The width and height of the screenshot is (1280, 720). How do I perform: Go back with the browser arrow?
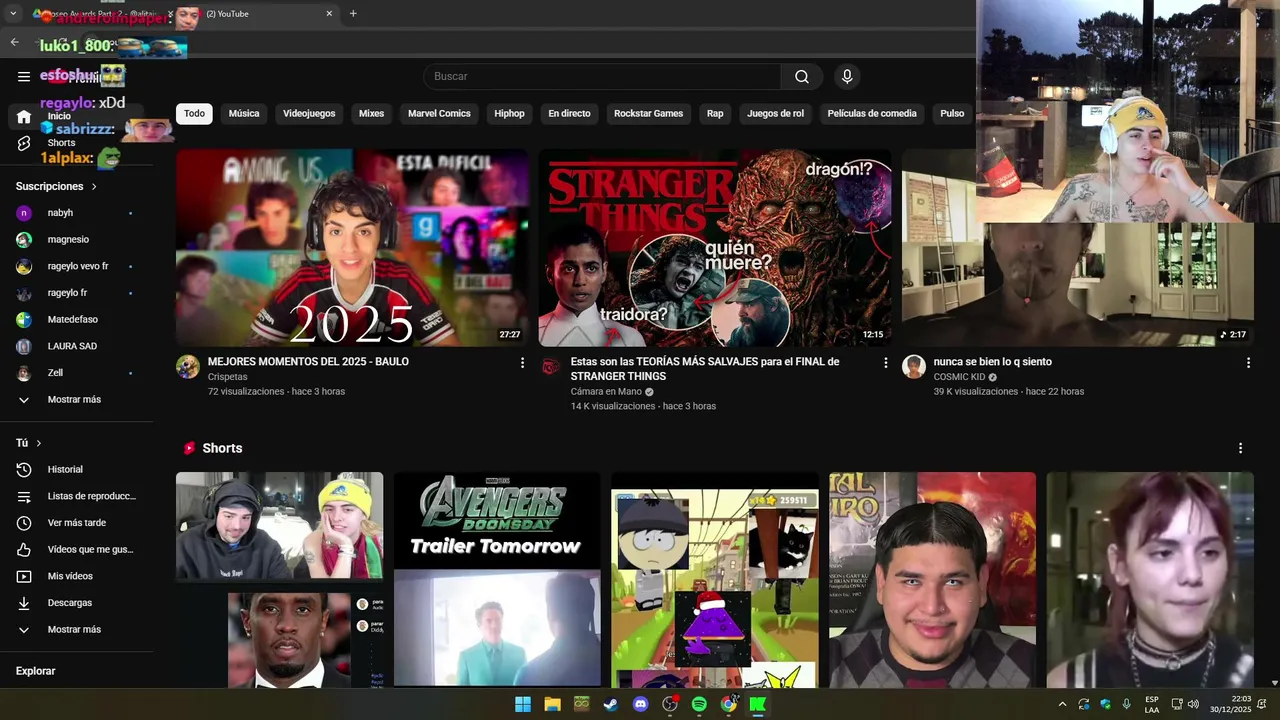(x=14, y=42)
